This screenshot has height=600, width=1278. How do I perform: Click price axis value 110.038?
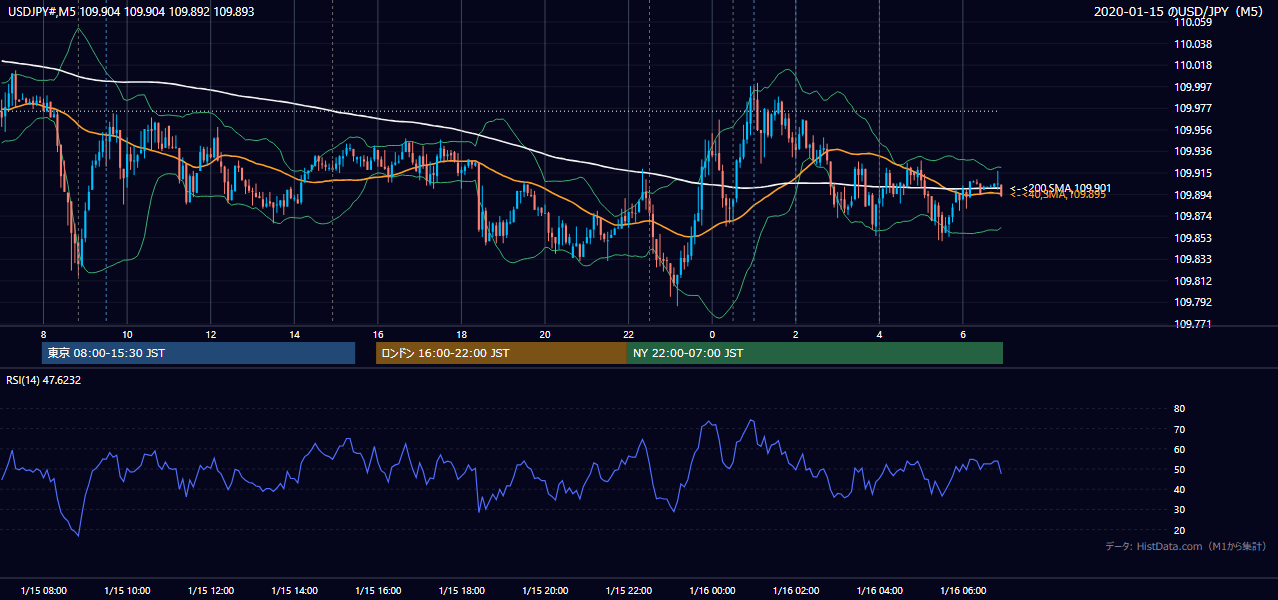[x=1193, y=44]
